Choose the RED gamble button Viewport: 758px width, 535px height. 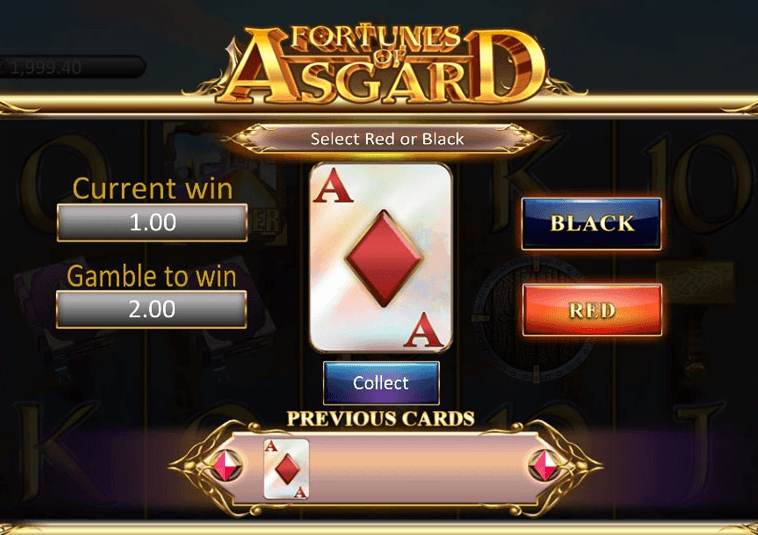pyautogui.click(x=592, y=310)
